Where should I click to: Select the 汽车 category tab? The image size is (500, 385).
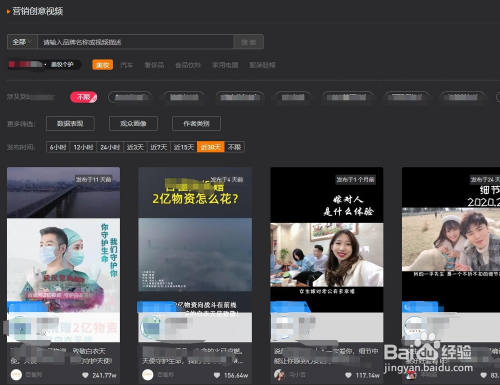click(126, 65)
